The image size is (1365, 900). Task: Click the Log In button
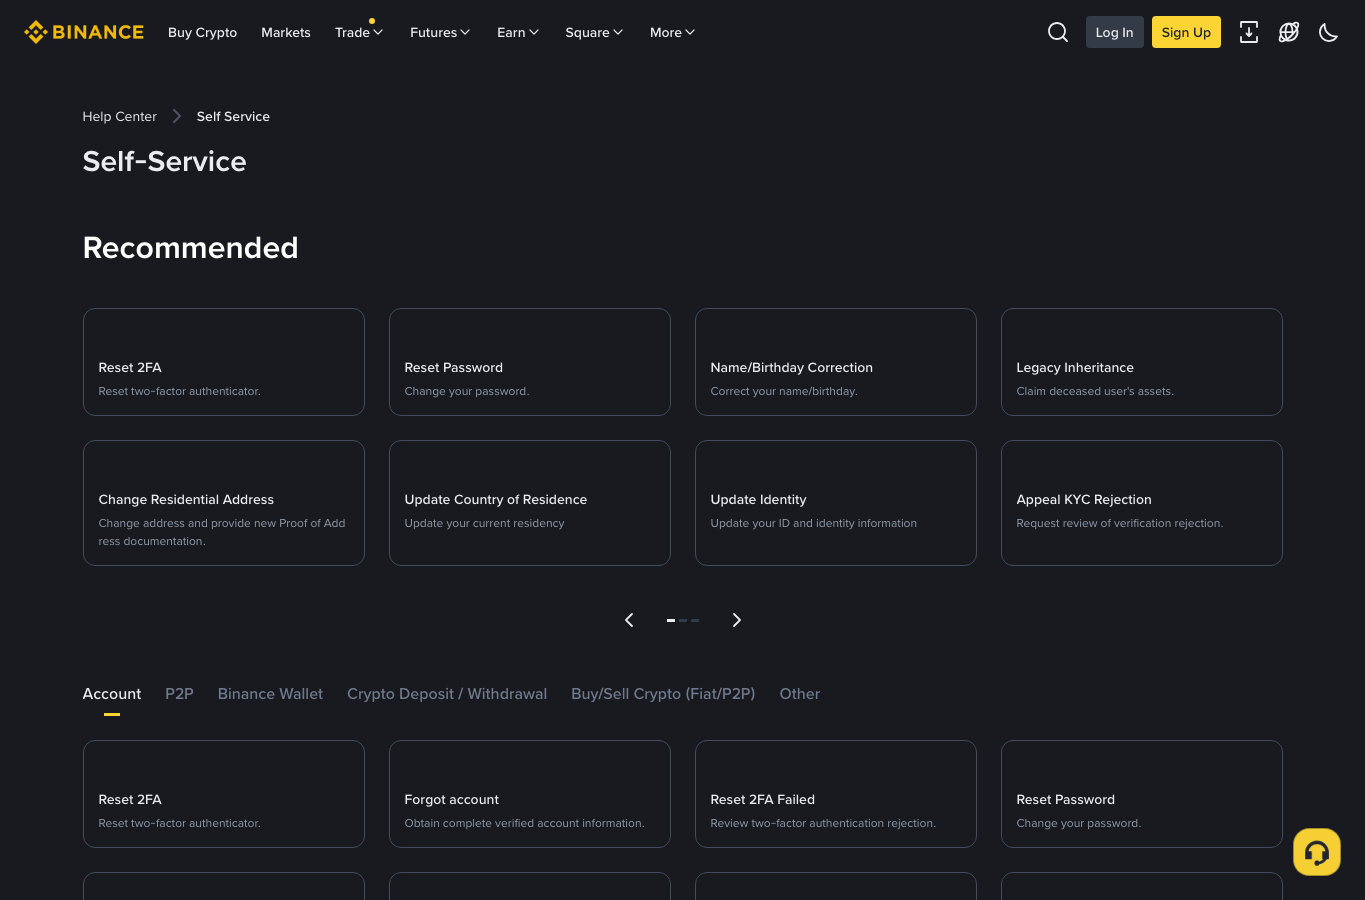coord(1114,32)
